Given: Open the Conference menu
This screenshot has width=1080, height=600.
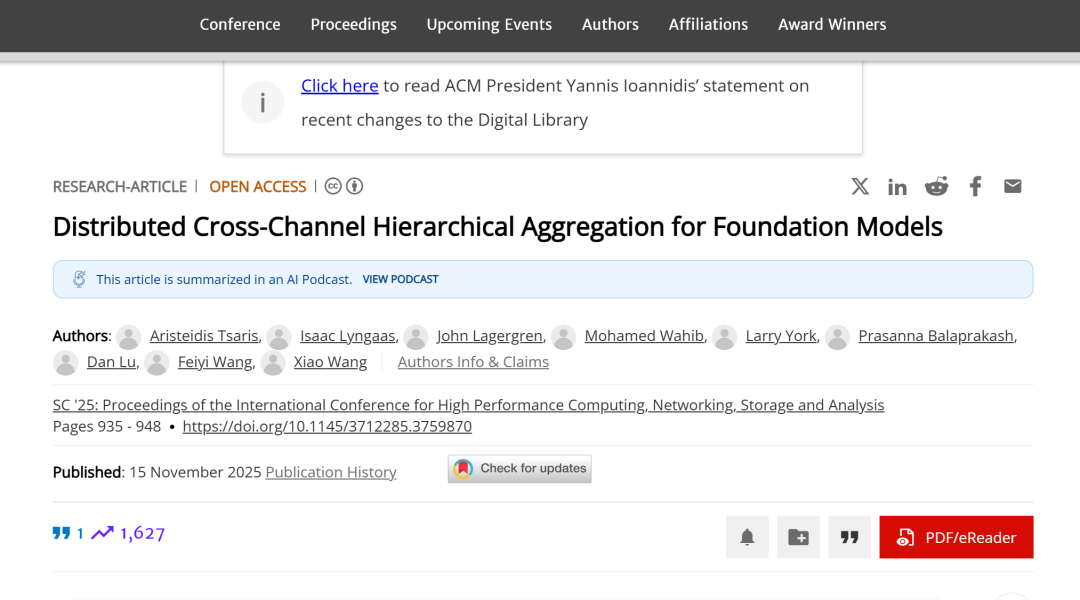Looking at the screenshot, I should click(240, 24).
